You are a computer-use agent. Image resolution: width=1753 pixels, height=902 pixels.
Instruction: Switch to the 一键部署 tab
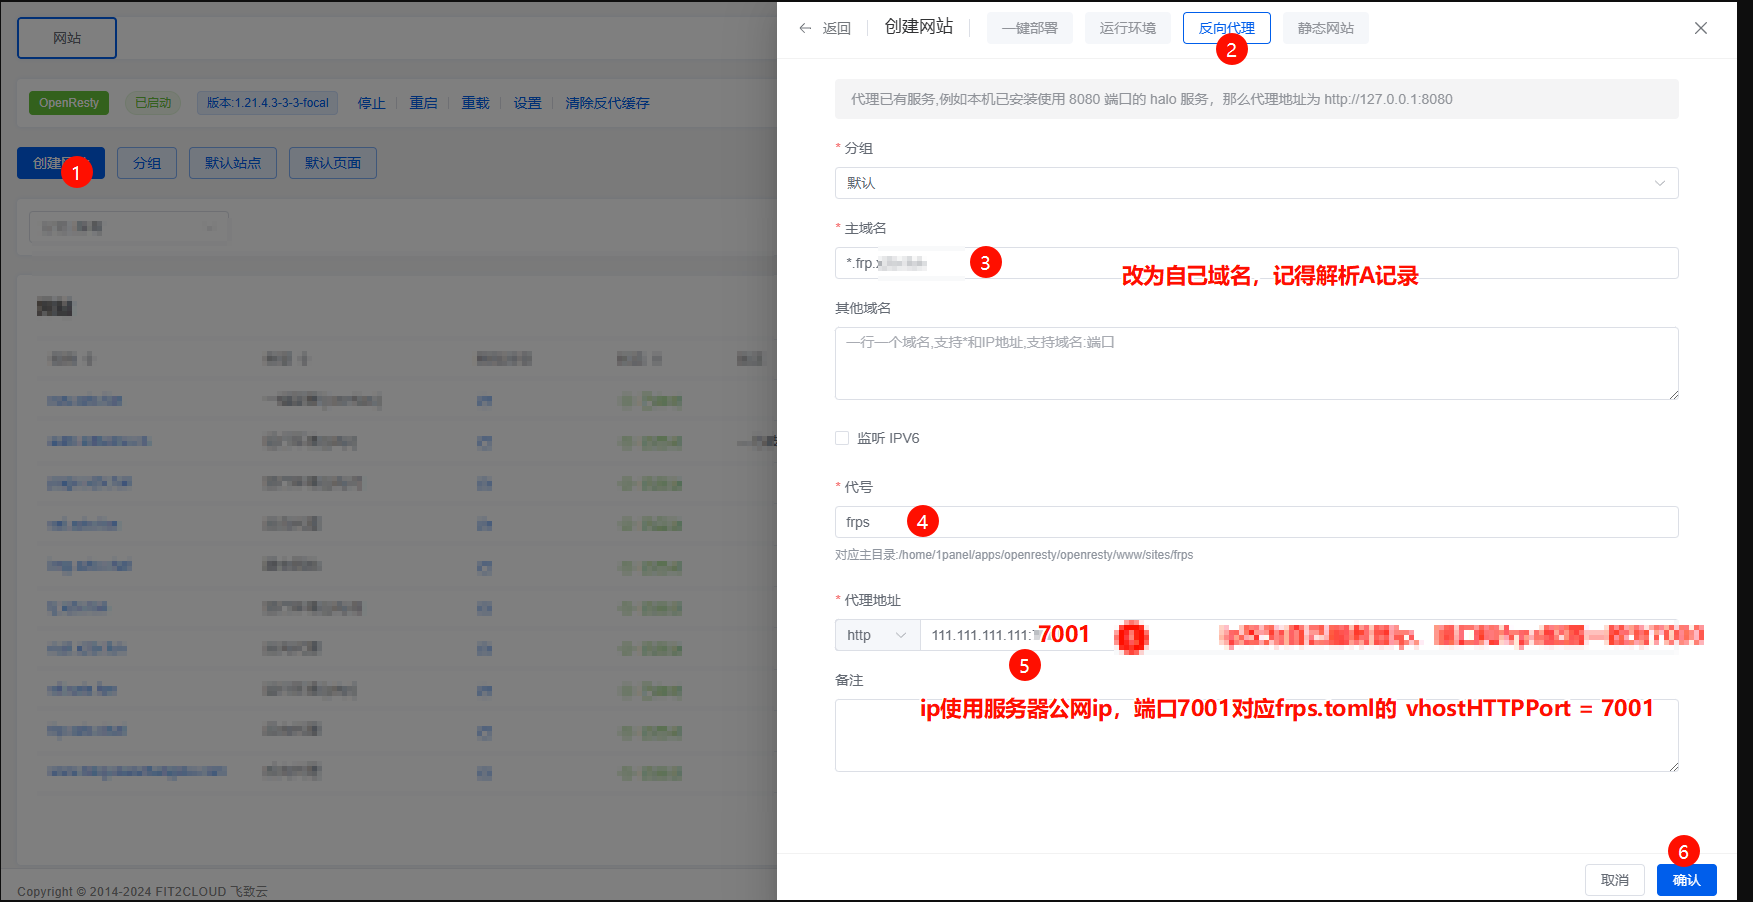pos(1029,28)
